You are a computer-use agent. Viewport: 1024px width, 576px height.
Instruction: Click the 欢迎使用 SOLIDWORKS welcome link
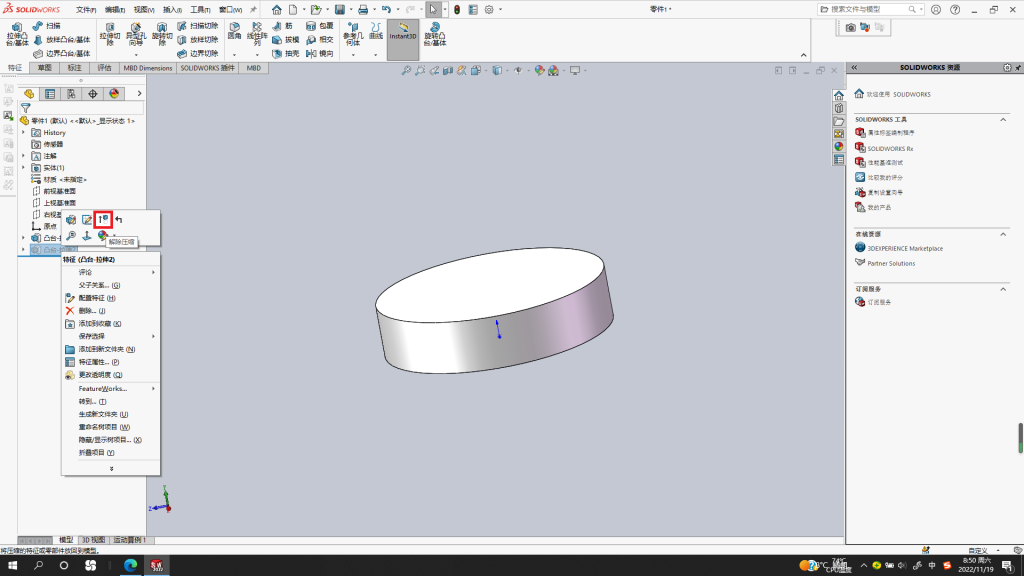point(899,94)
